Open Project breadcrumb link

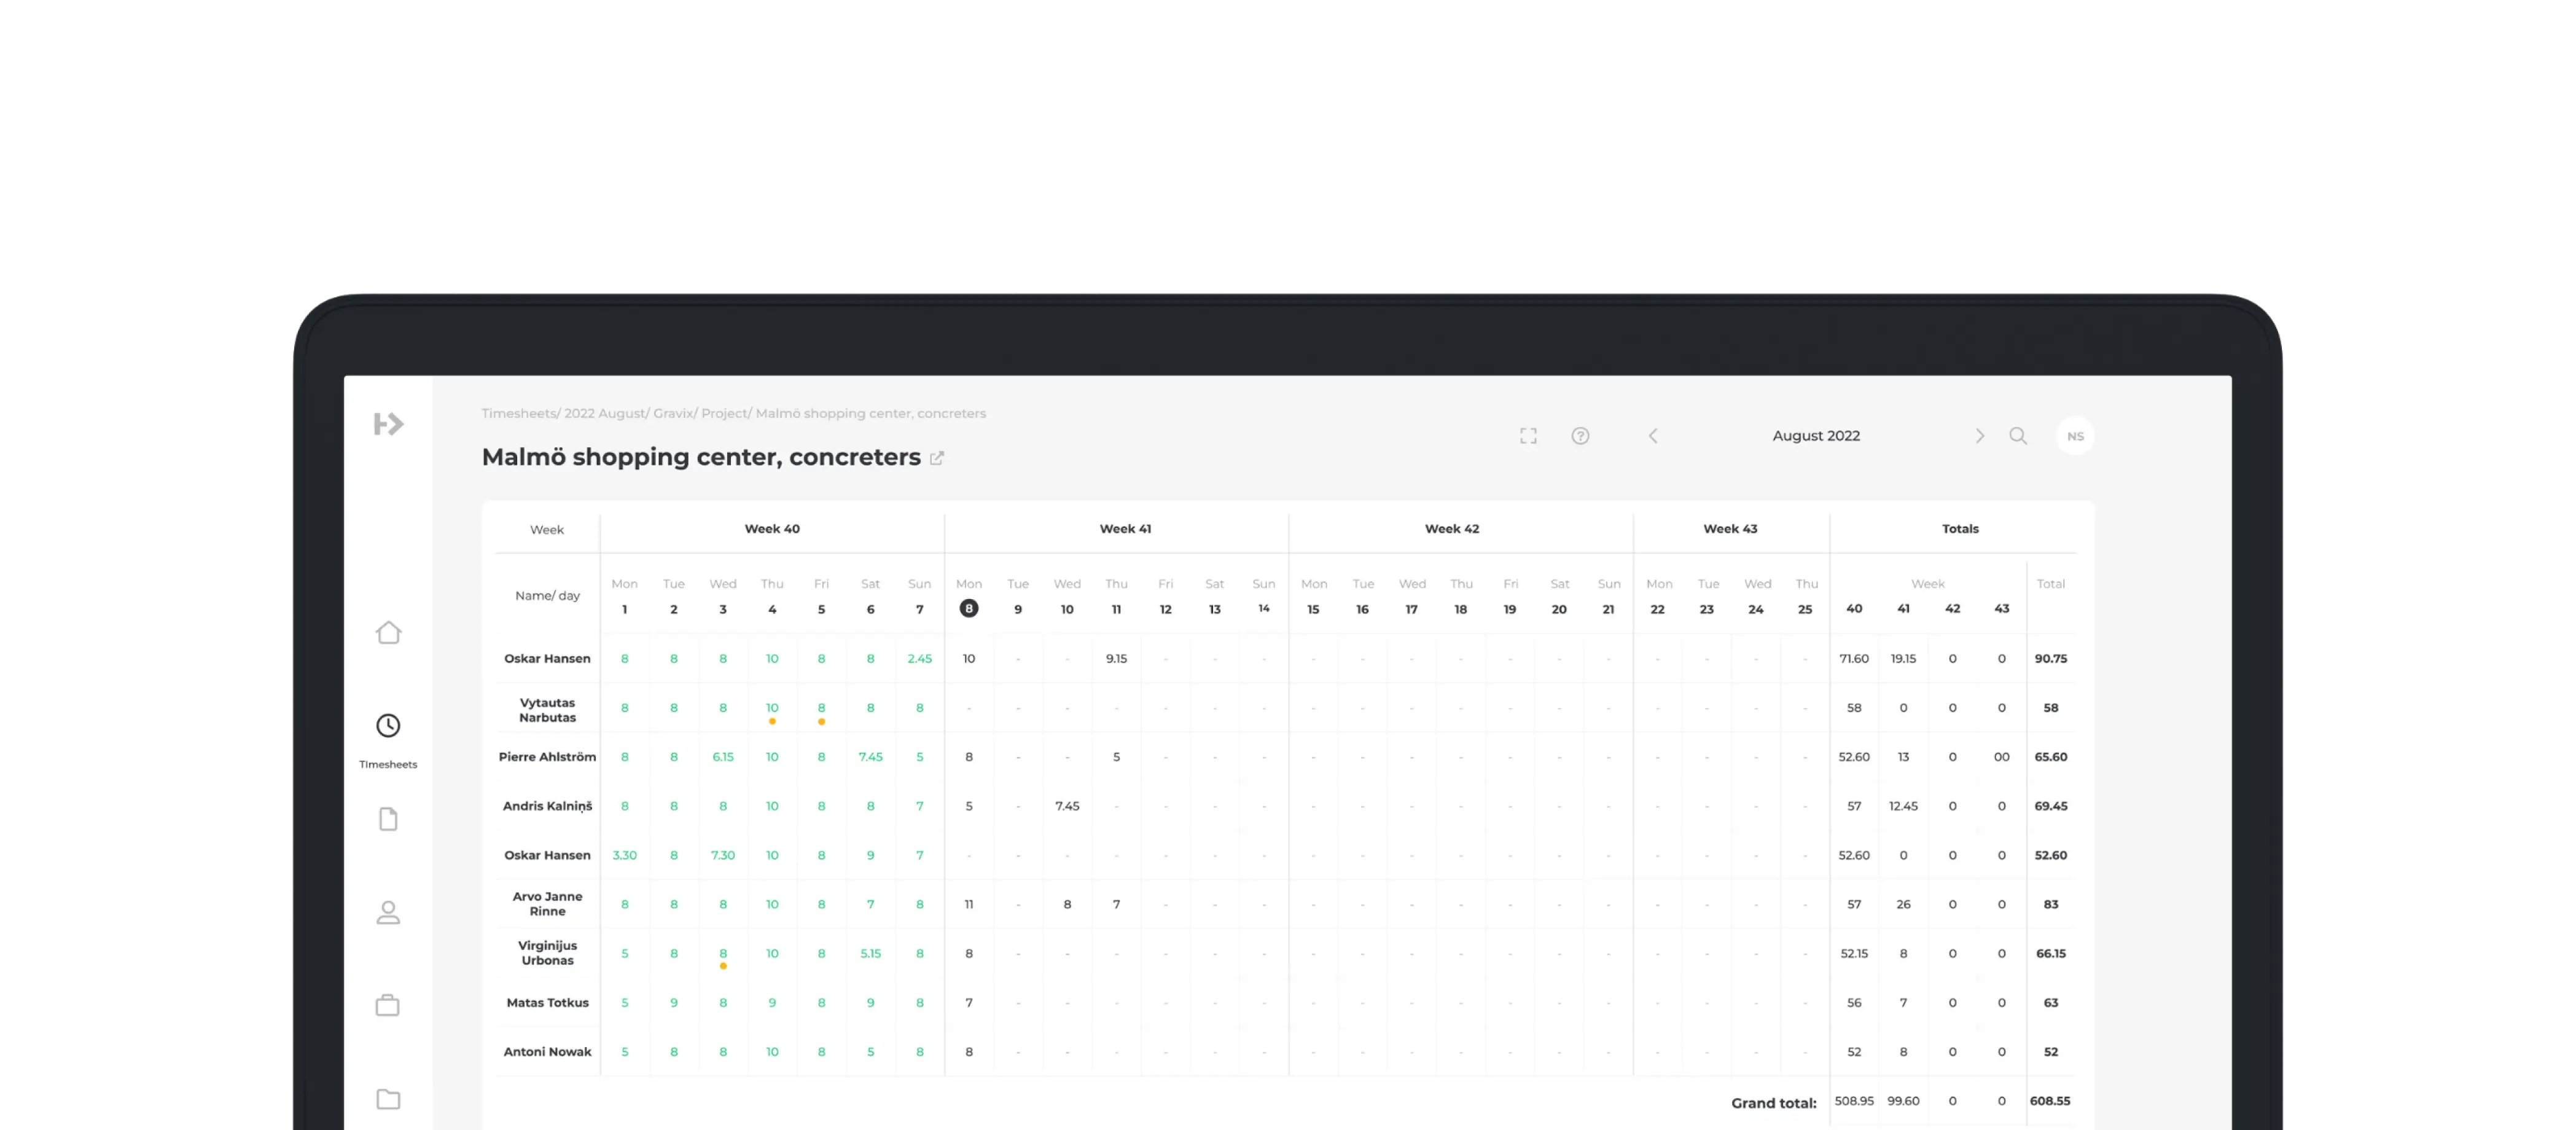pos(724,413)
